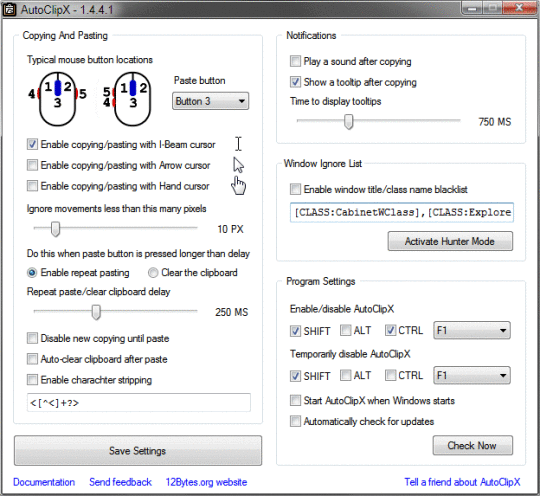This screenshot has width=540, height=496.
Task: Close the AutoClipX window
Action: [x=519, y=8]
